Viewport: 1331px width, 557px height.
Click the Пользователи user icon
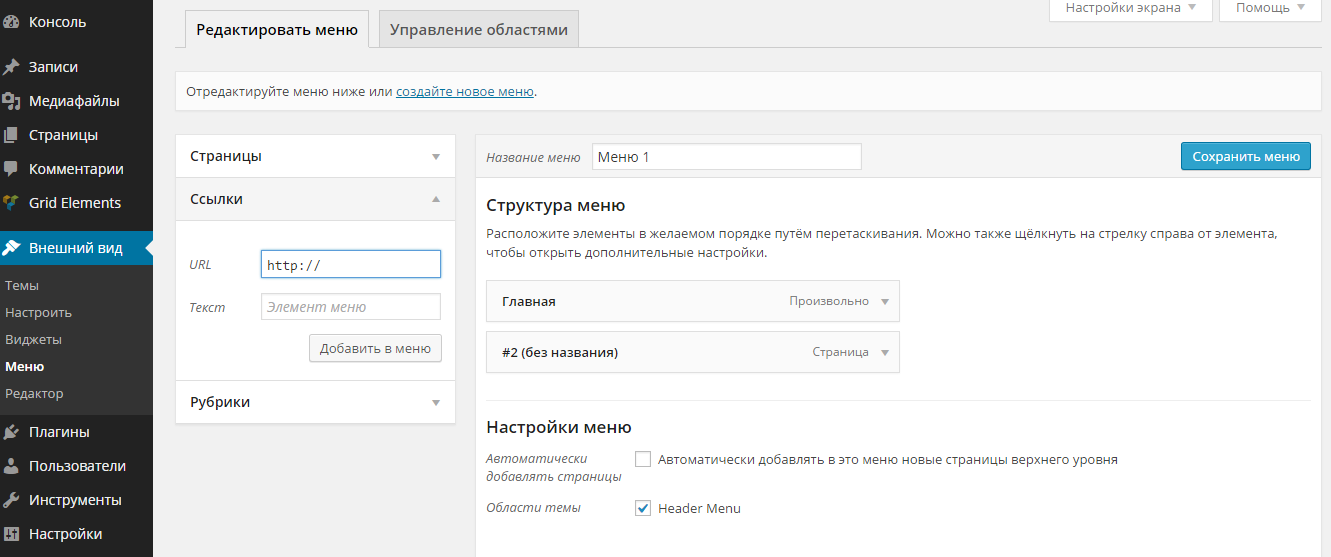tap(12, 466)
